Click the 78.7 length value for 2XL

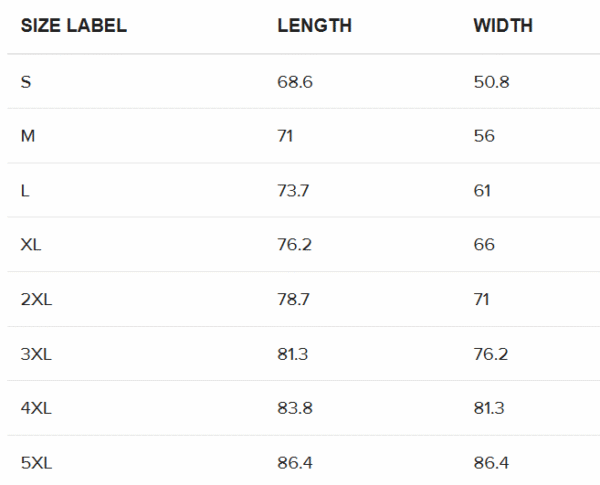[x=293, y=299]
